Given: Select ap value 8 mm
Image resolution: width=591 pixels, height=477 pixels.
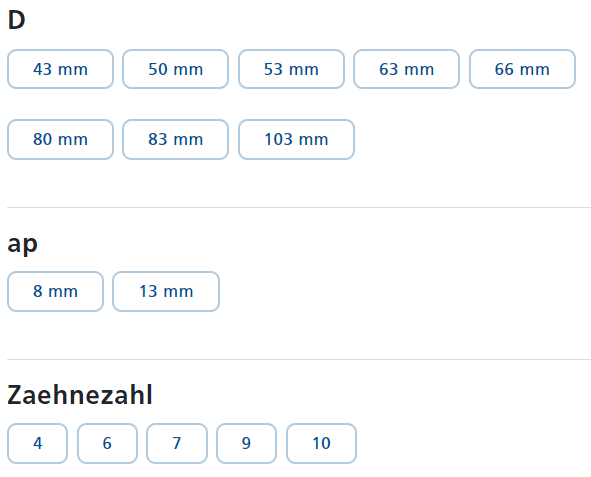Looking at the screenshot, I should click(x=55, y=291).
